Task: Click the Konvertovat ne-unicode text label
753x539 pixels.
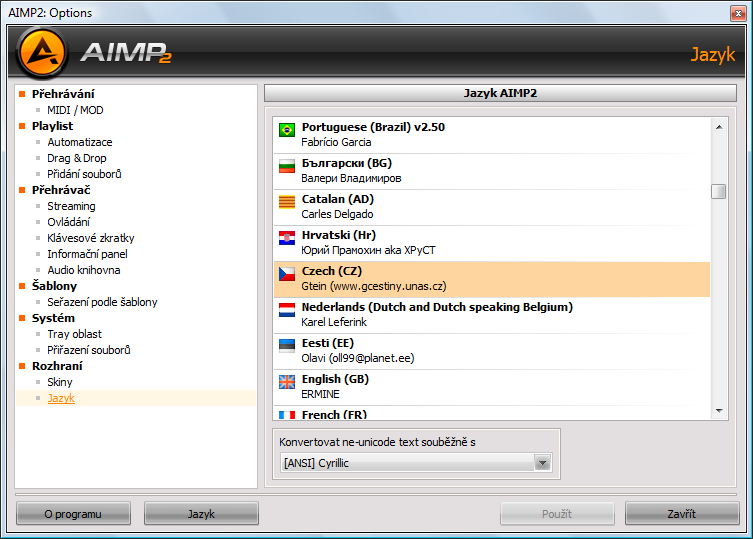Action: tap(377, 442)
